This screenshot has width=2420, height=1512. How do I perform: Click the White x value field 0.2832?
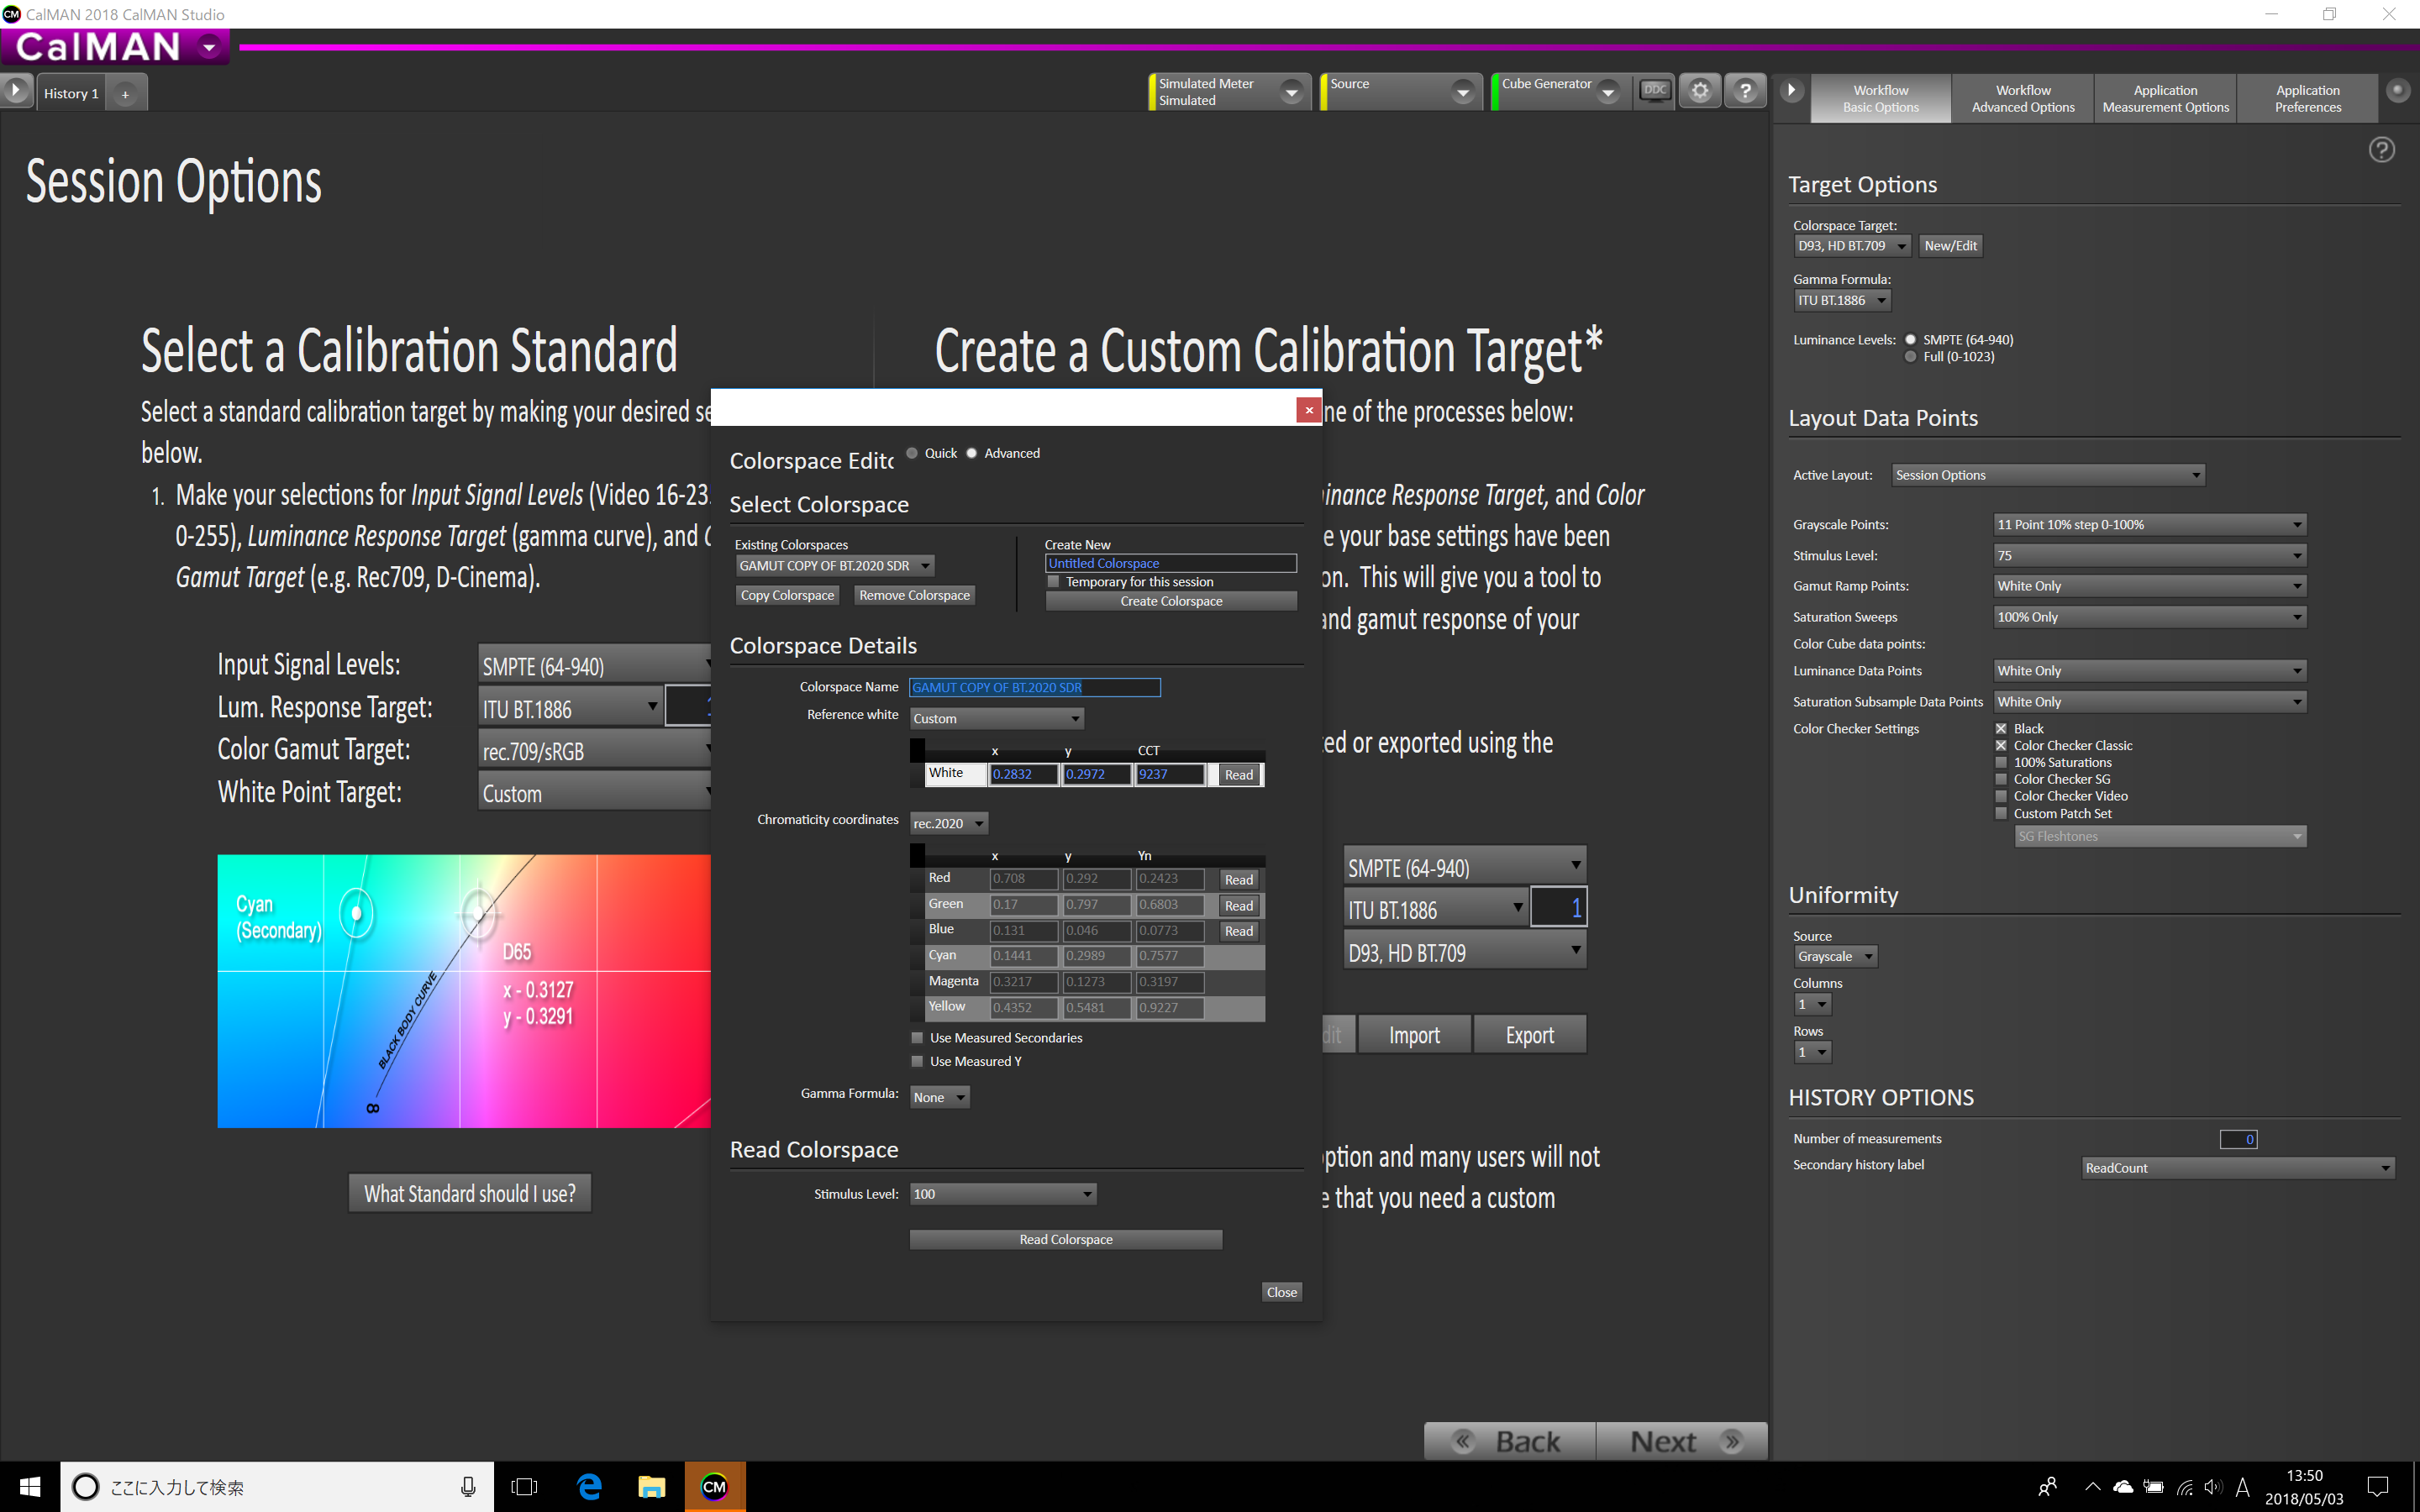pyautogui.click(x=1024, y=774)
